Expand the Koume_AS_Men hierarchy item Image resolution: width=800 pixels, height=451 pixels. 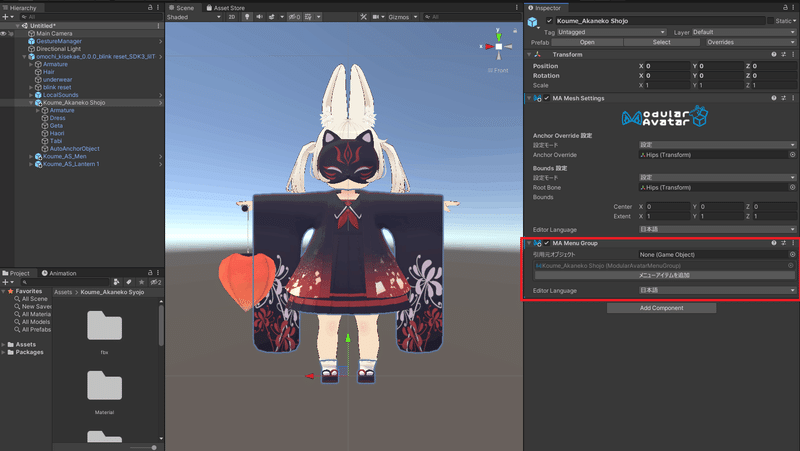pos(31,157)
